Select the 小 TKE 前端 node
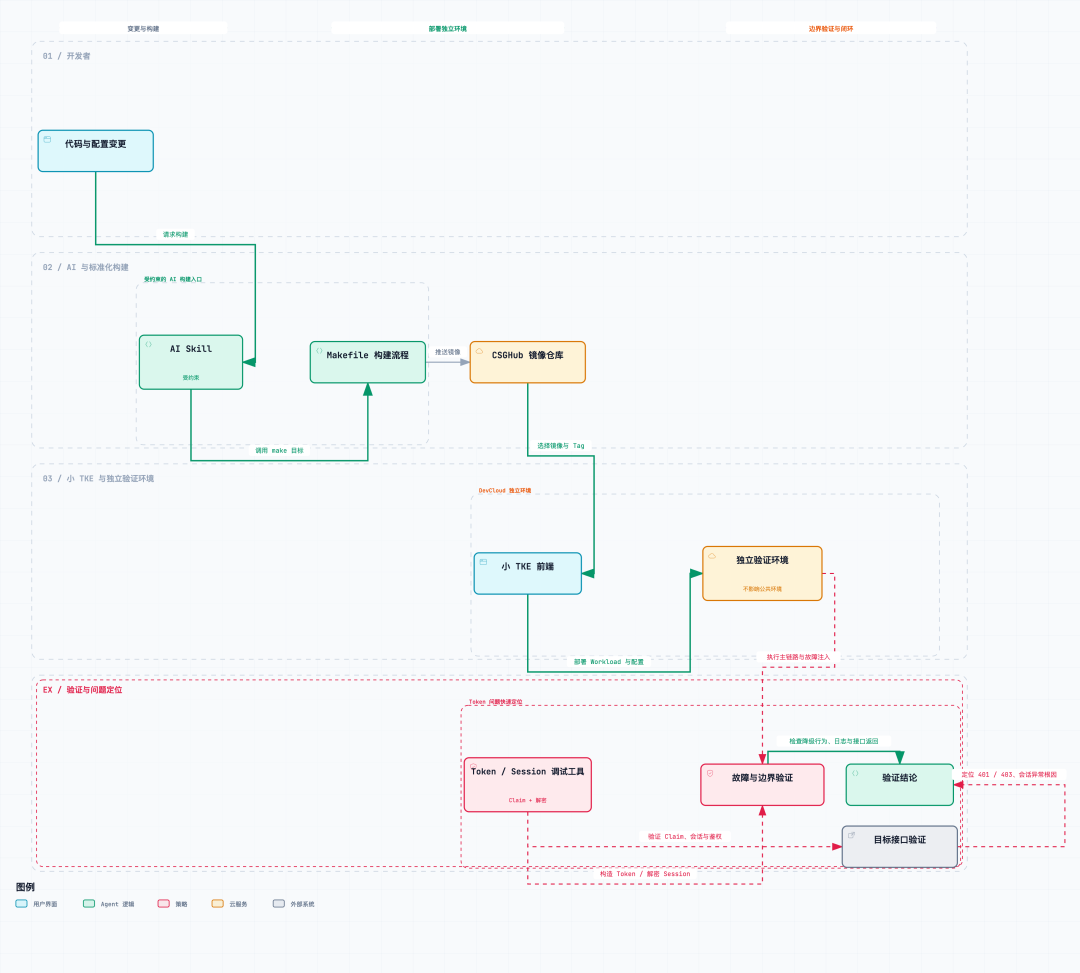 click(x=528, y=574)
